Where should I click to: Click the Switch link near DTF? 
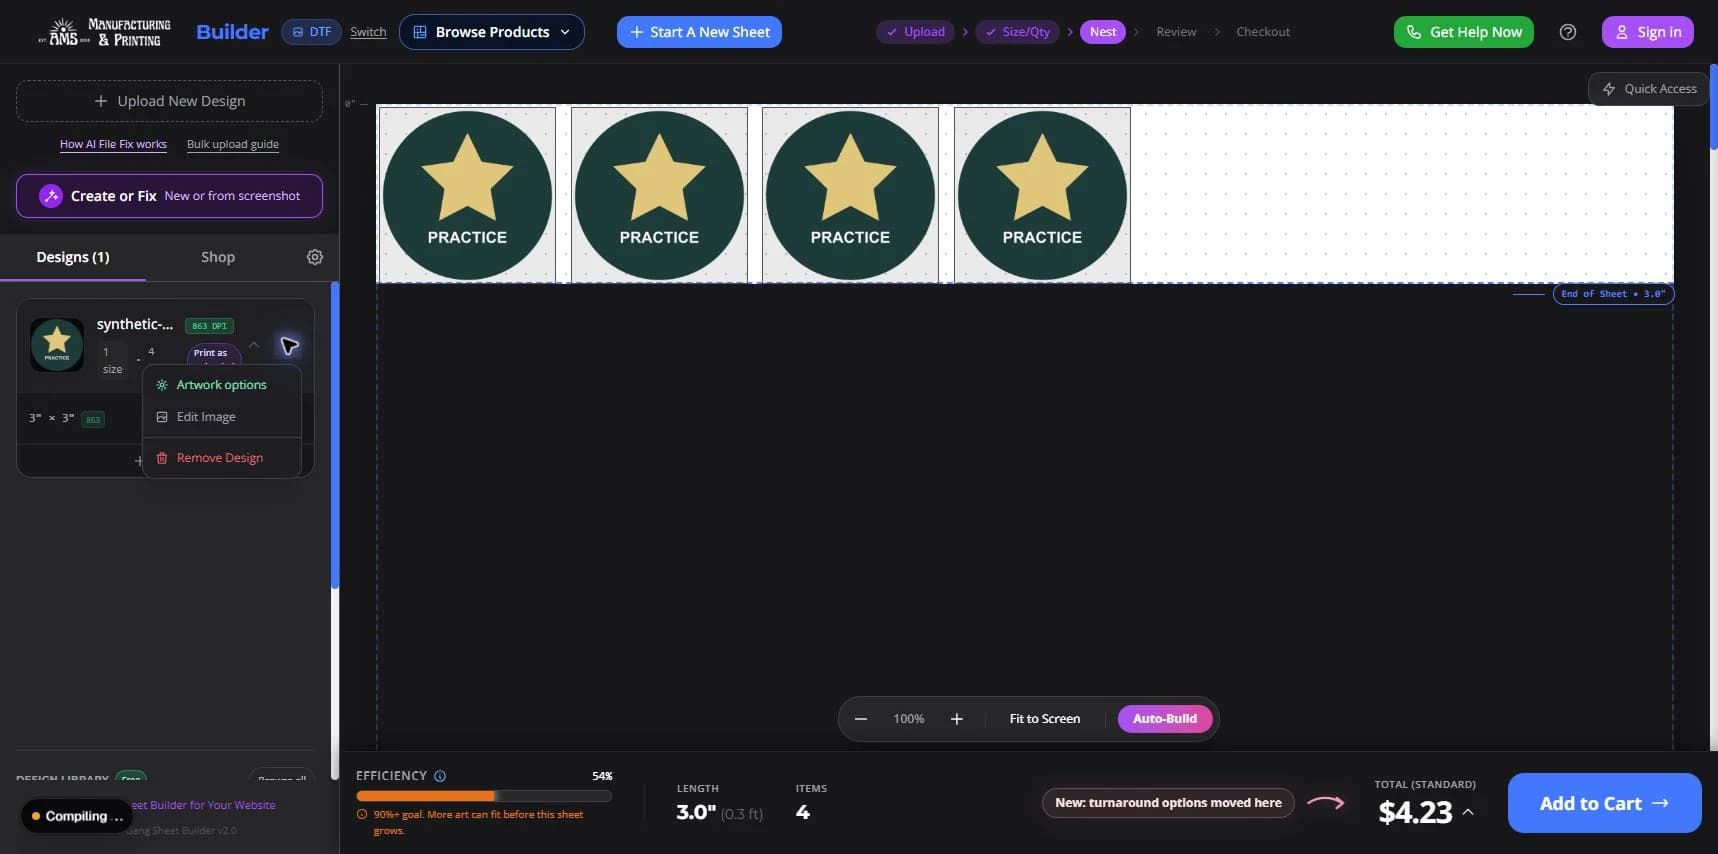(x=368, y=32)
